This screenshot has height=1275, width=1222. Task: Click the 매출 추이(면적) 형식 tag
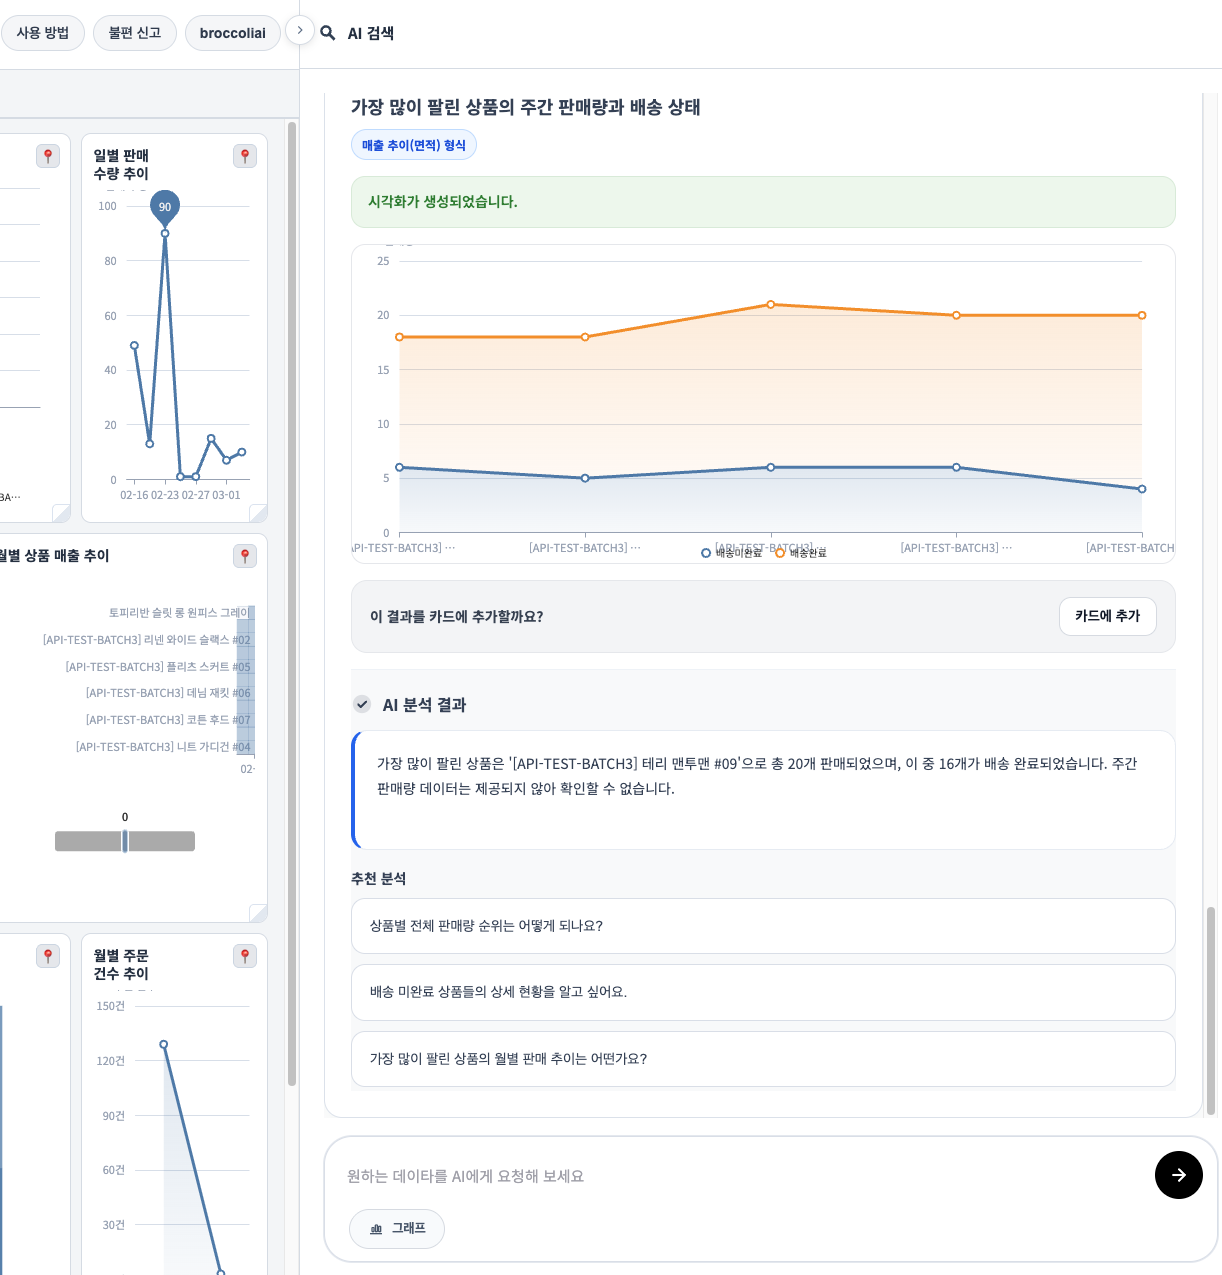[414, 145]
